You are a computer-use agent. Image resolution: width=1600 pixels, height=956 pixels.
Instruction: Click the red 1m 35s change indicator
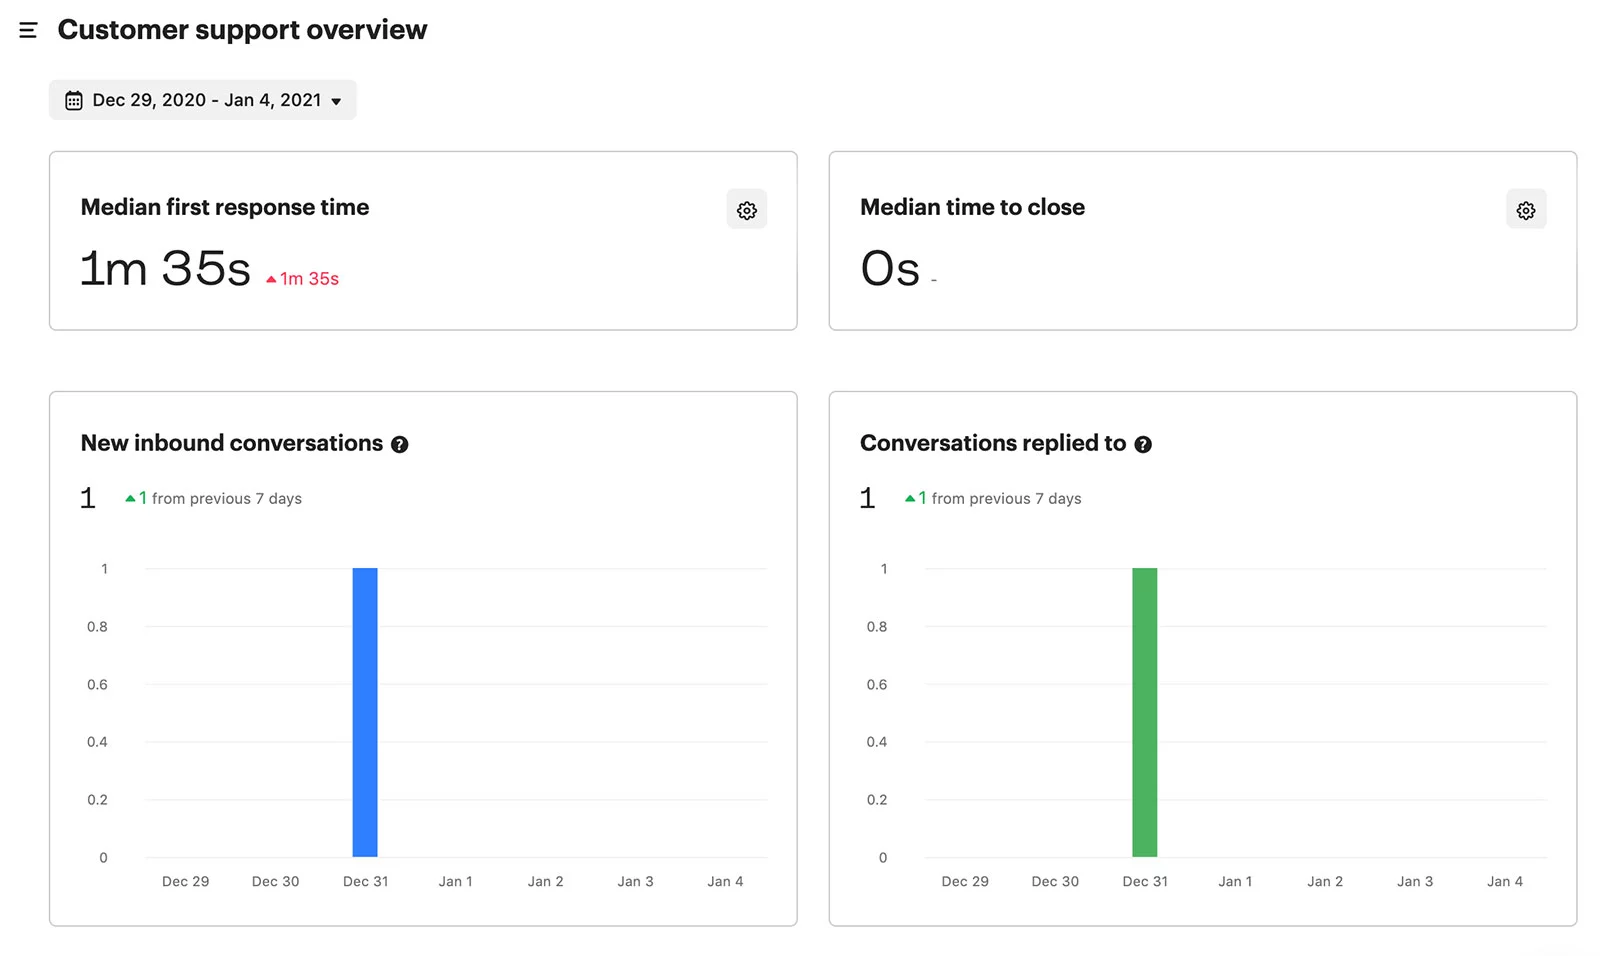pyautogui.click(x=302, y=279)
